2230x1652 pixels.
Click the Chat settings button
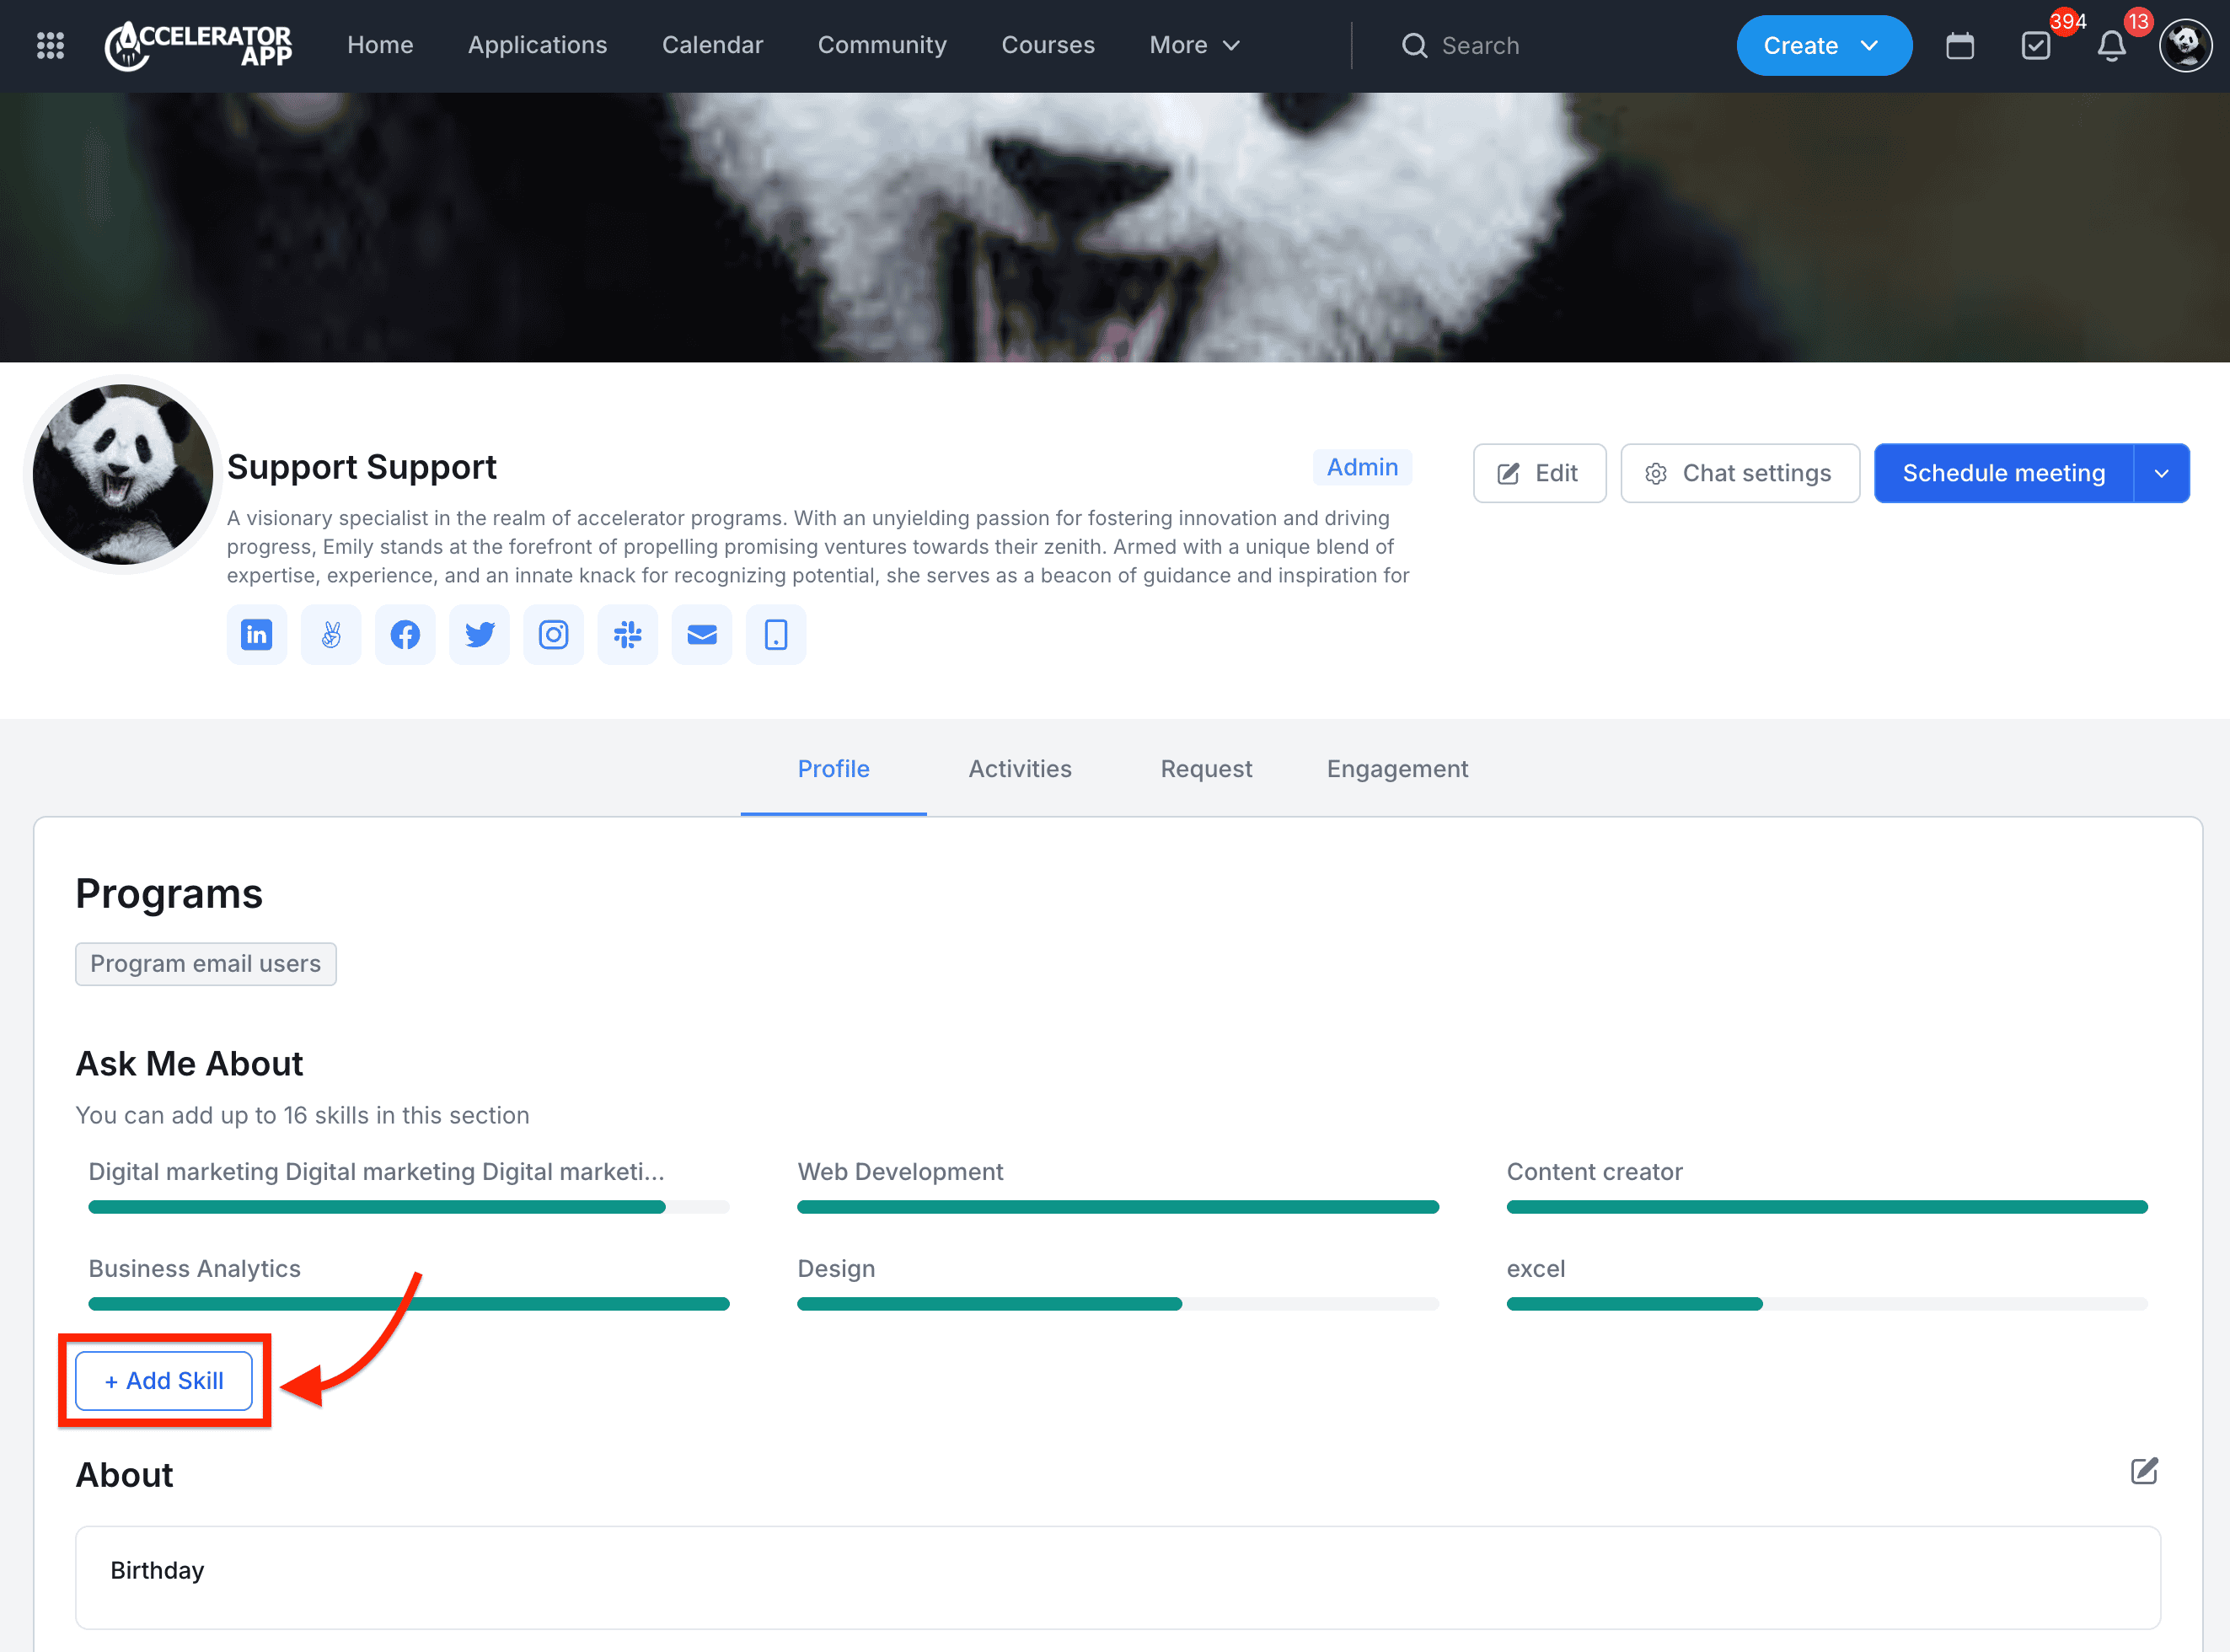tap(1739, 473)
